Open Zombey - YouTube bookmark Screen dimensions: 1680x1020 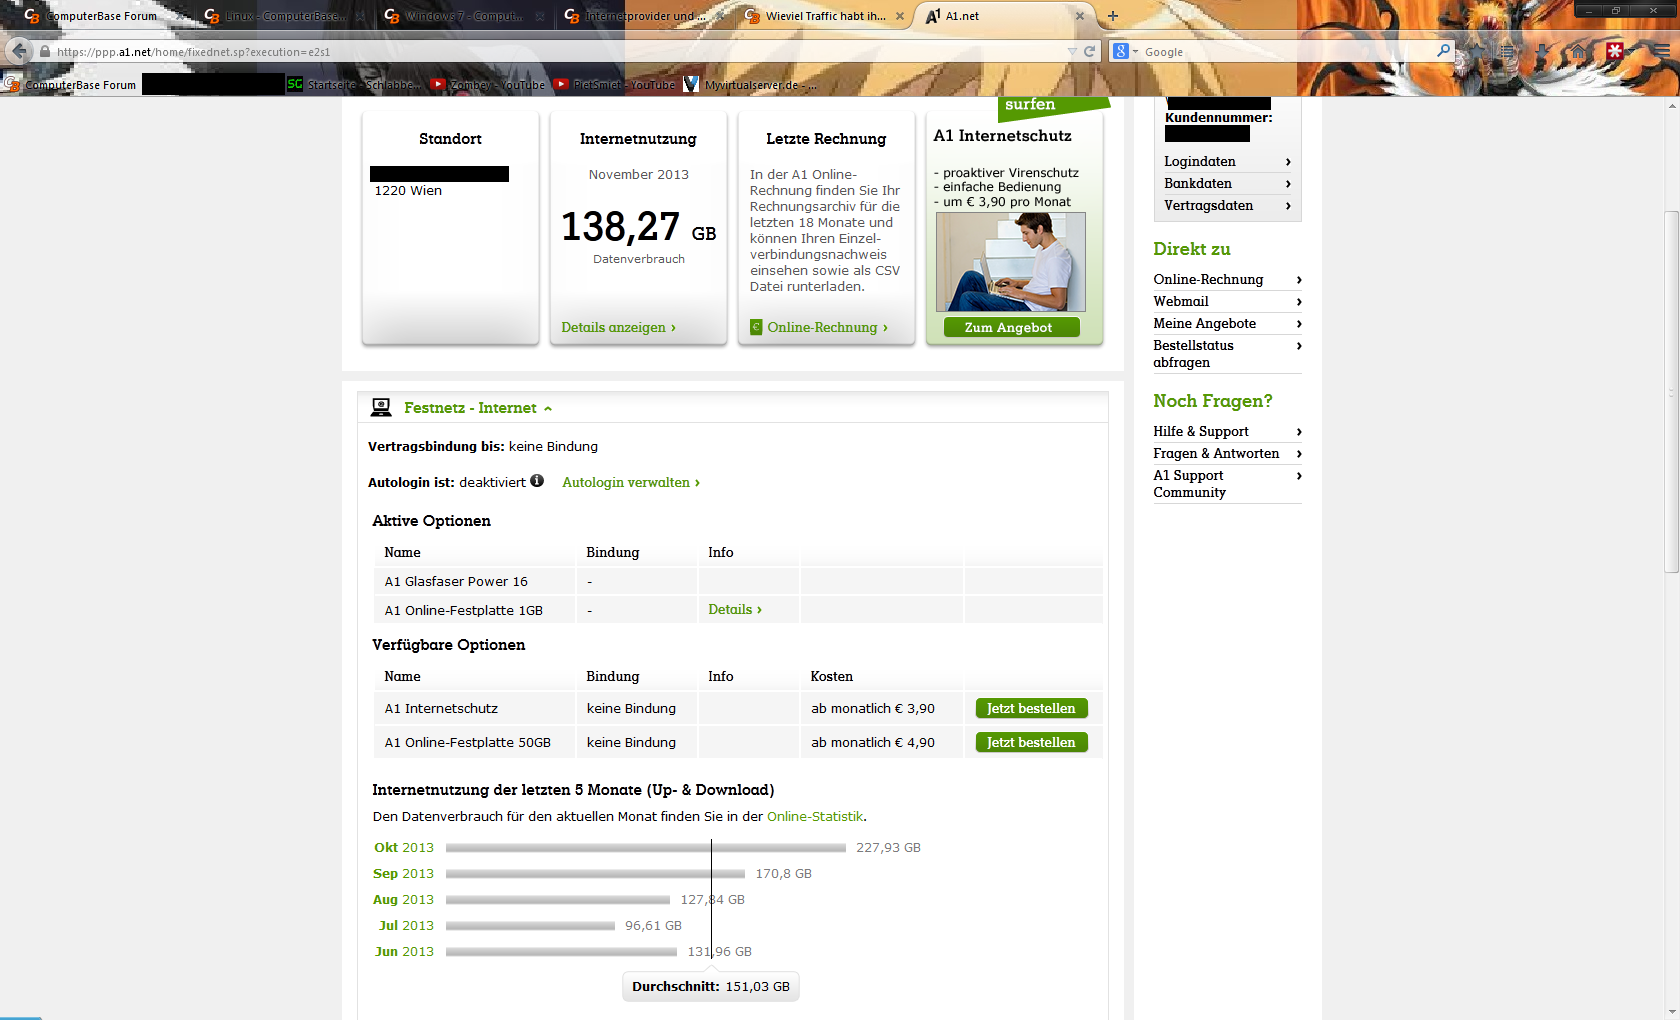(488, 85)
